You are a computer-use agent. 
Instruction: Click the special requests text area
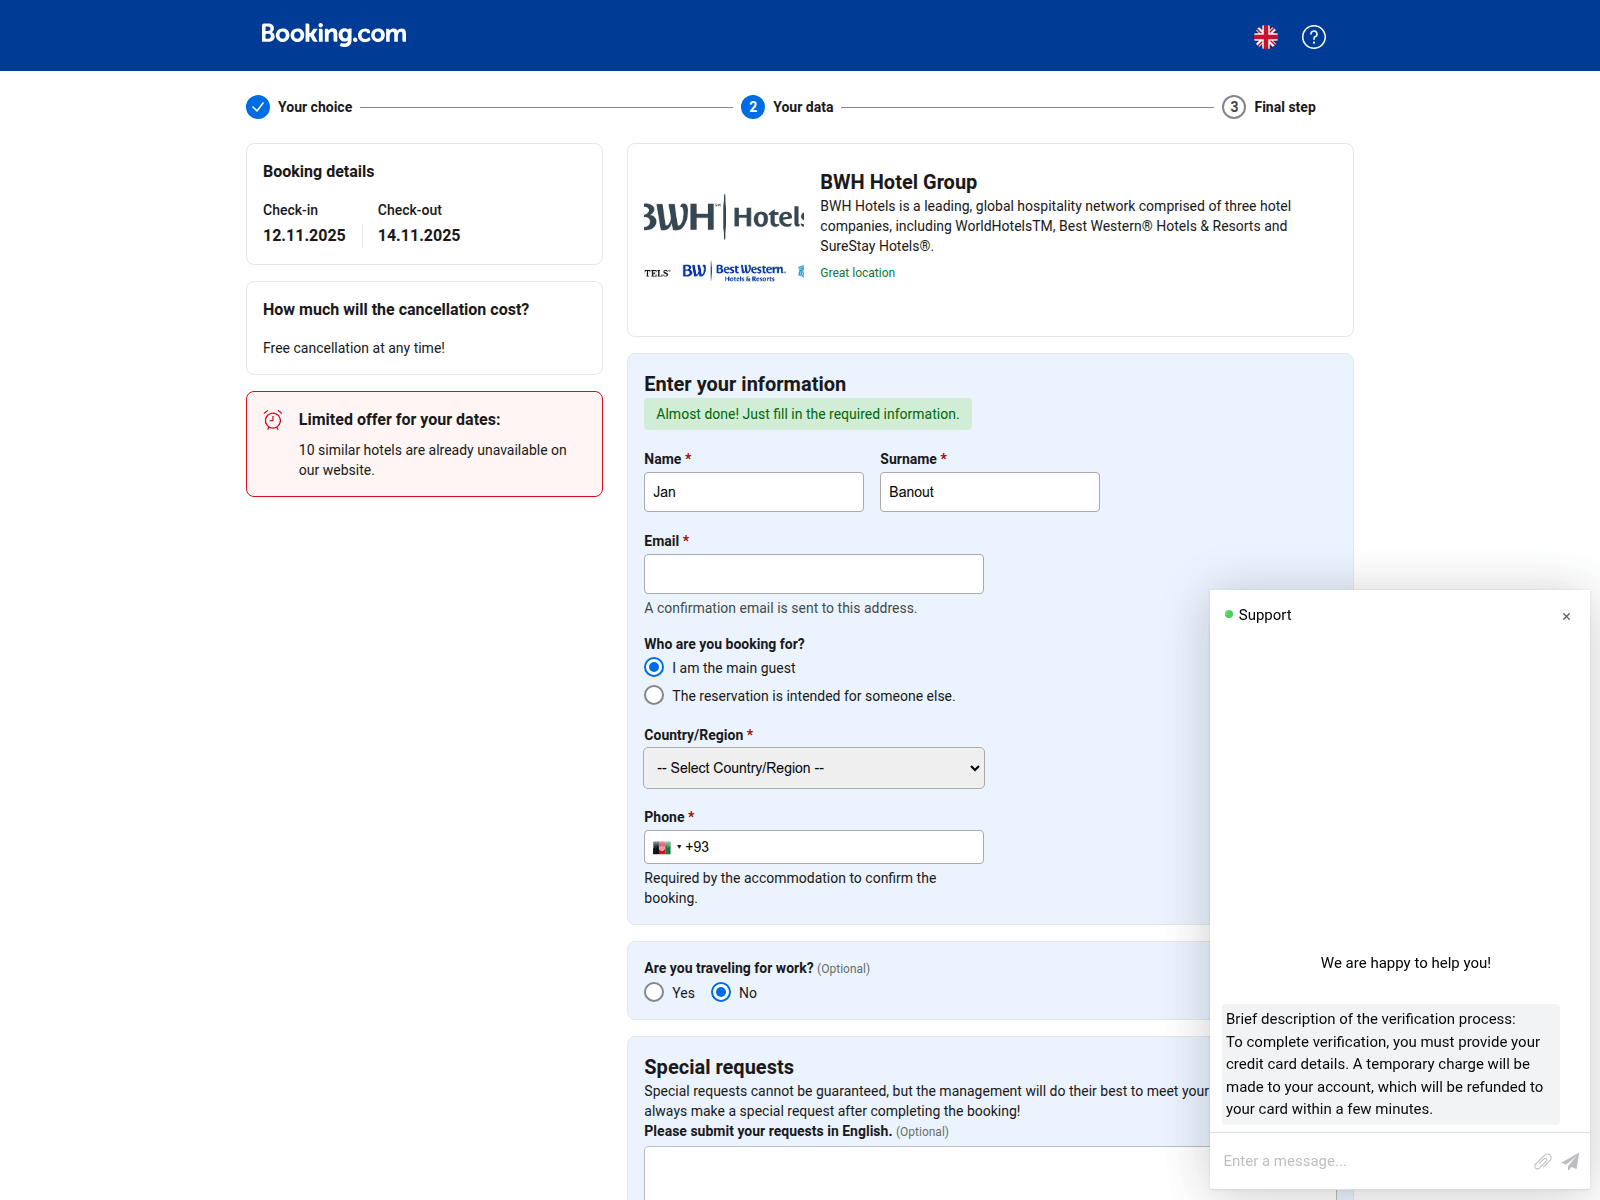926,1173
